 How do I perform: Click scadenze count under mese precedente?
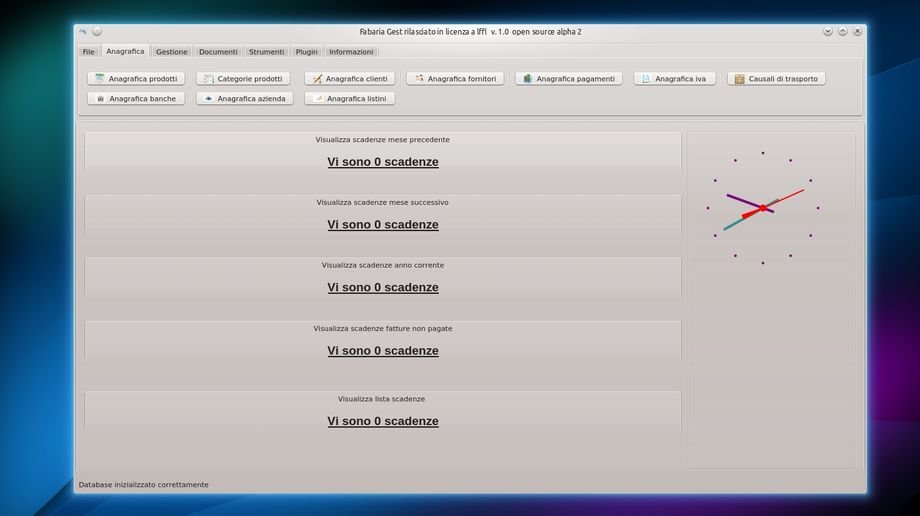383,162
